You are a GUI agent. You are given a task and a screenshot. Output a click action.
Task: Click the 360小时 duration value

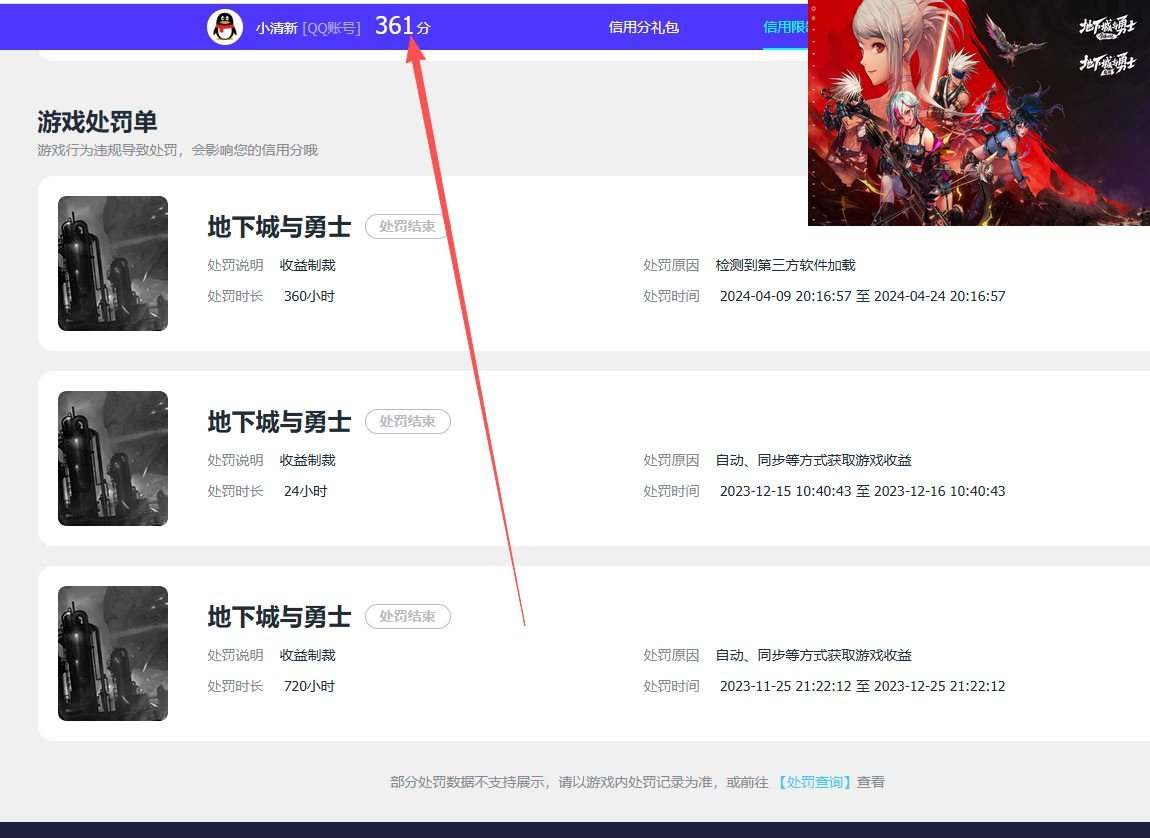coord(310,296)
